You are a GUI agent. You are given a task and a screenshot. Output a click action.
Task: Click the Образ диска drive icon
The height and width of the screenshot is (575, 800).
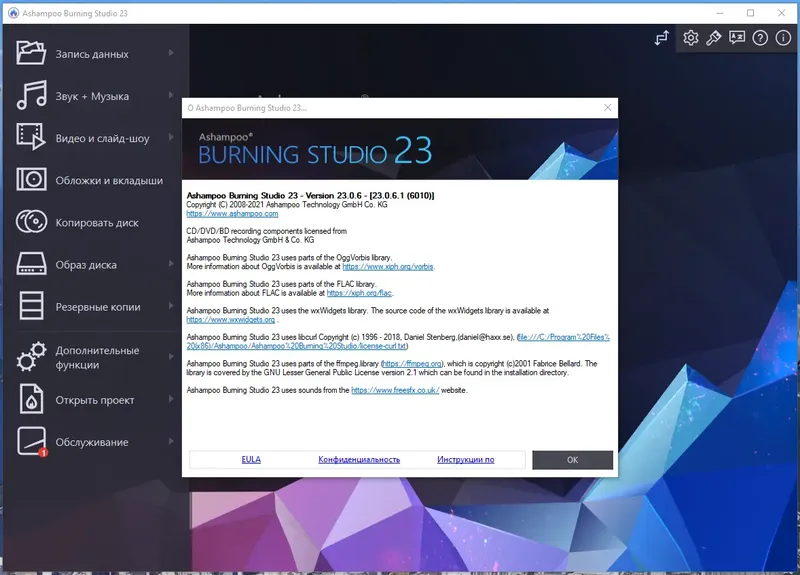coord(31,264)
